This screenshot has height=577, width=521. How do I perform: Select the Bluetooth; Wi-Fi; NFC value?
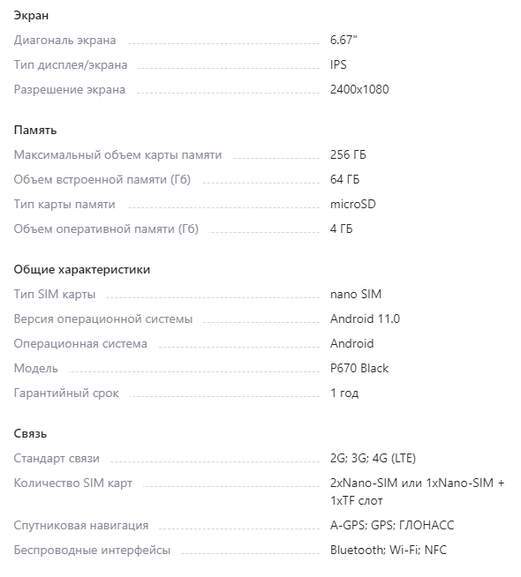(388, 550)
